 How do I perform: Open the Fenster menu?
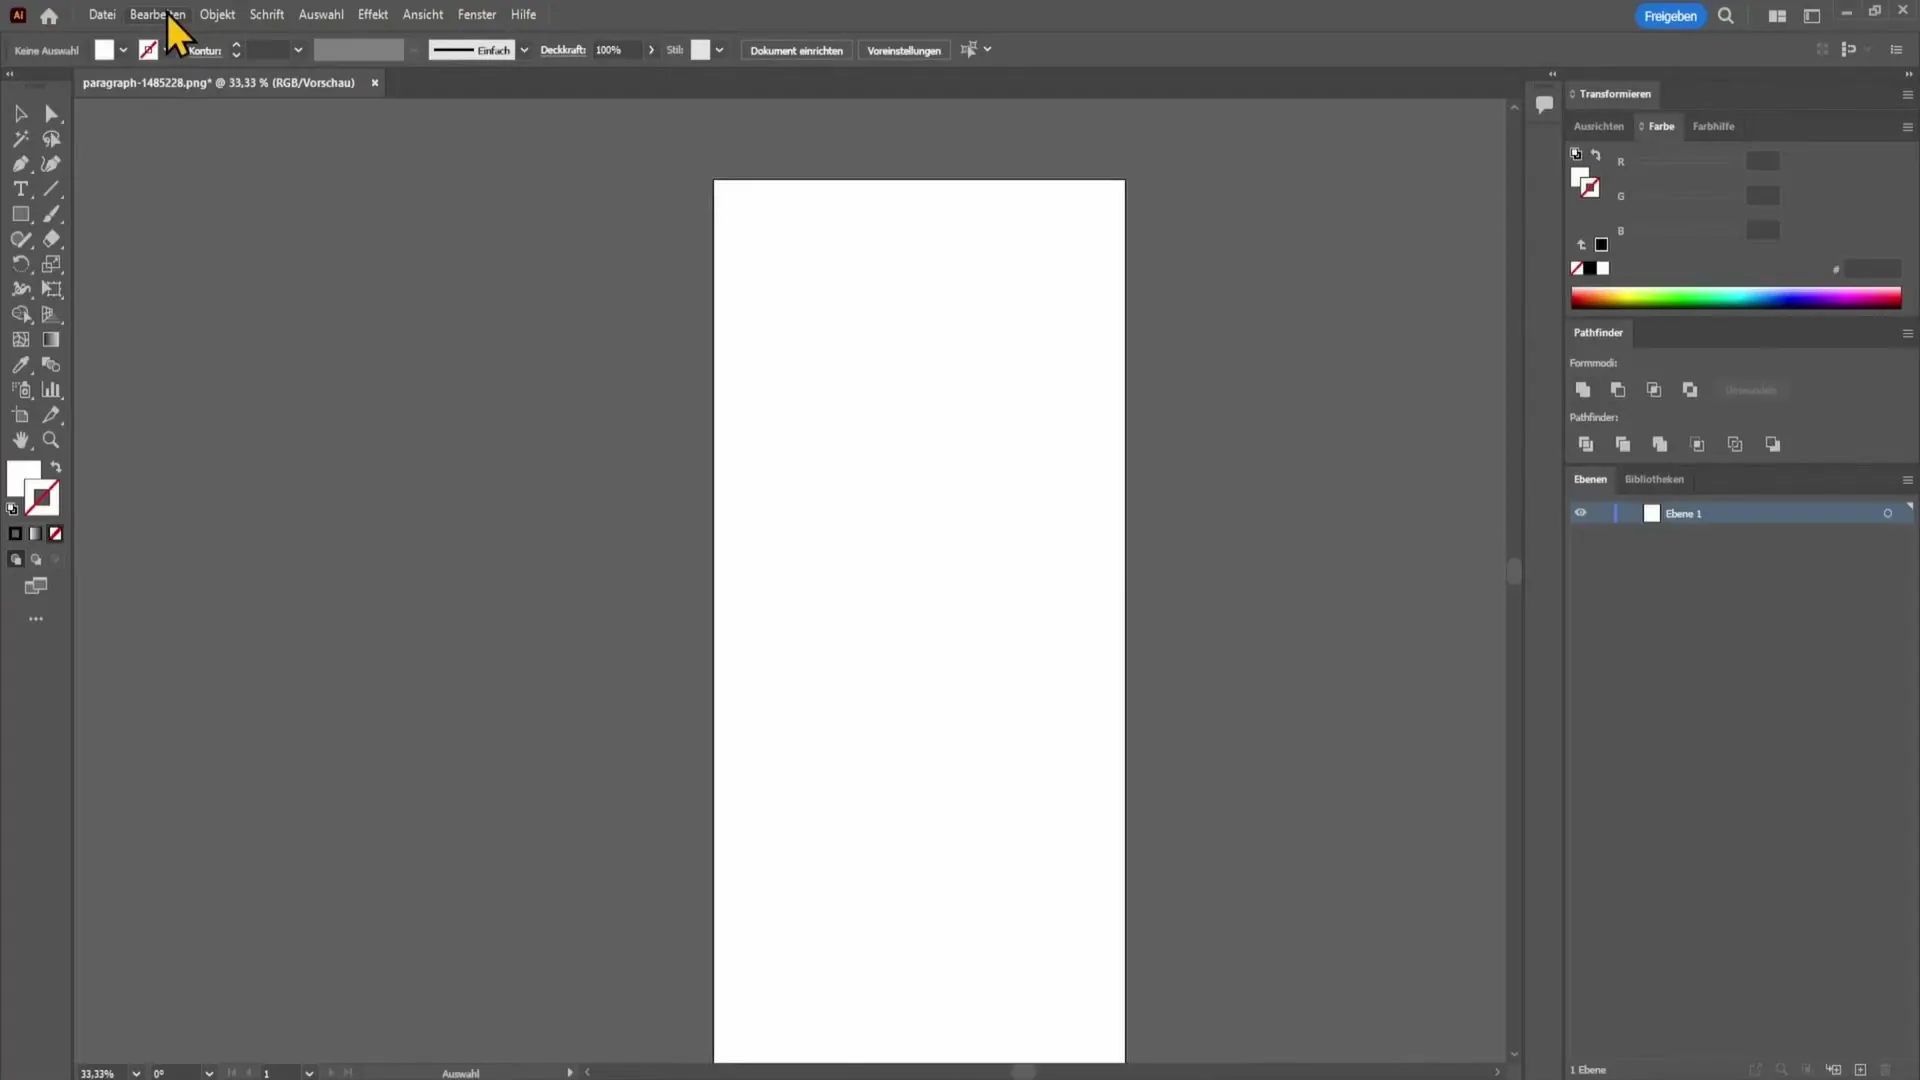[x=477, y=15]
